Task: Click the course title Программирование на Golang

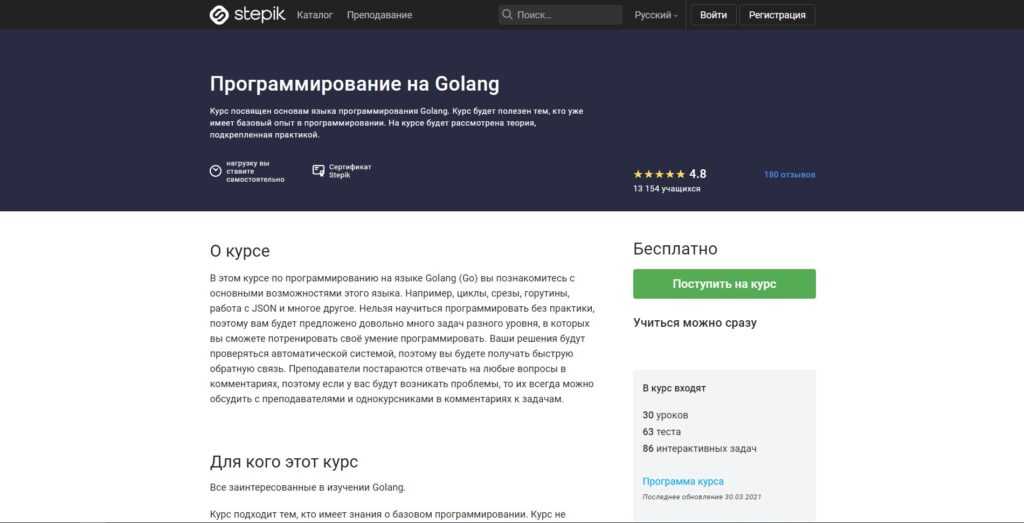Action: (x=355, y=84)
